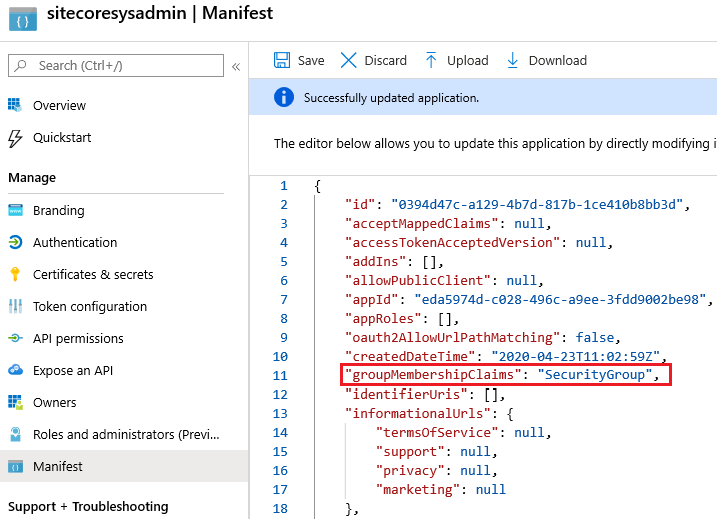Click the "marketing": null line

tap(440, 489)
